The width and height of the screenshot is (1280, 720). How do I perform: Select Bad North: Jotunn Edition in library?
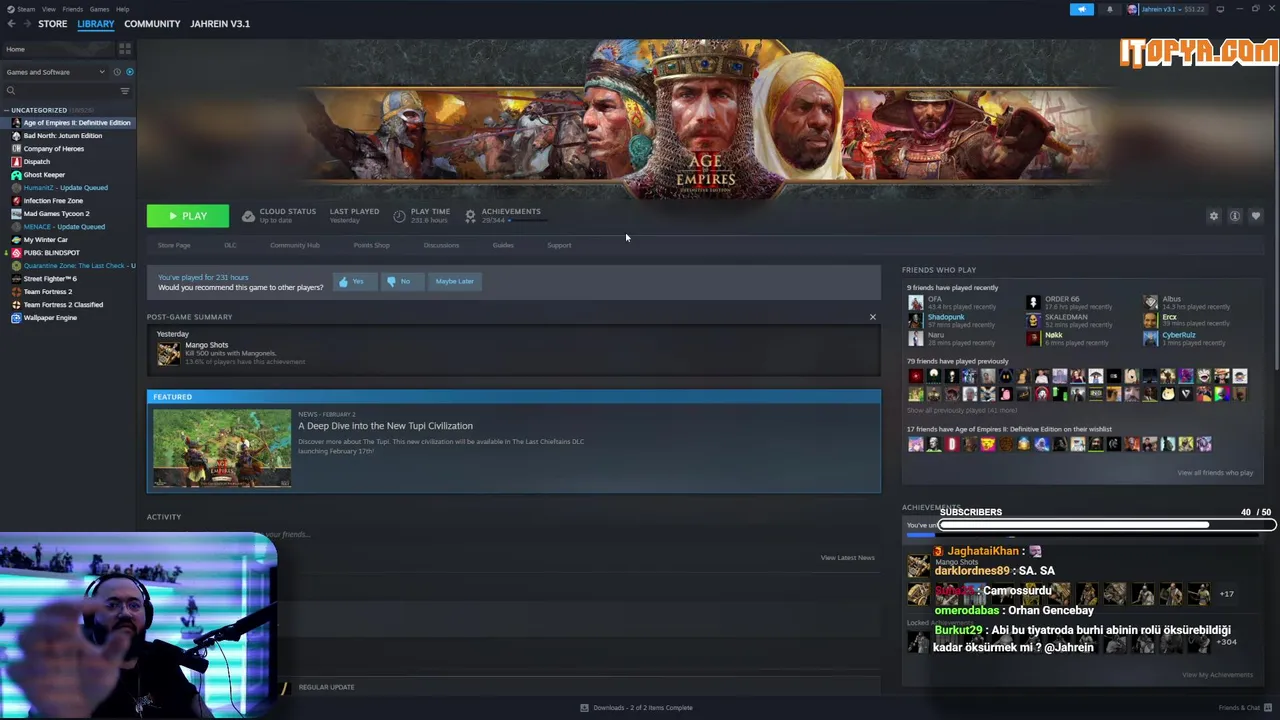(x=62, y=136)
